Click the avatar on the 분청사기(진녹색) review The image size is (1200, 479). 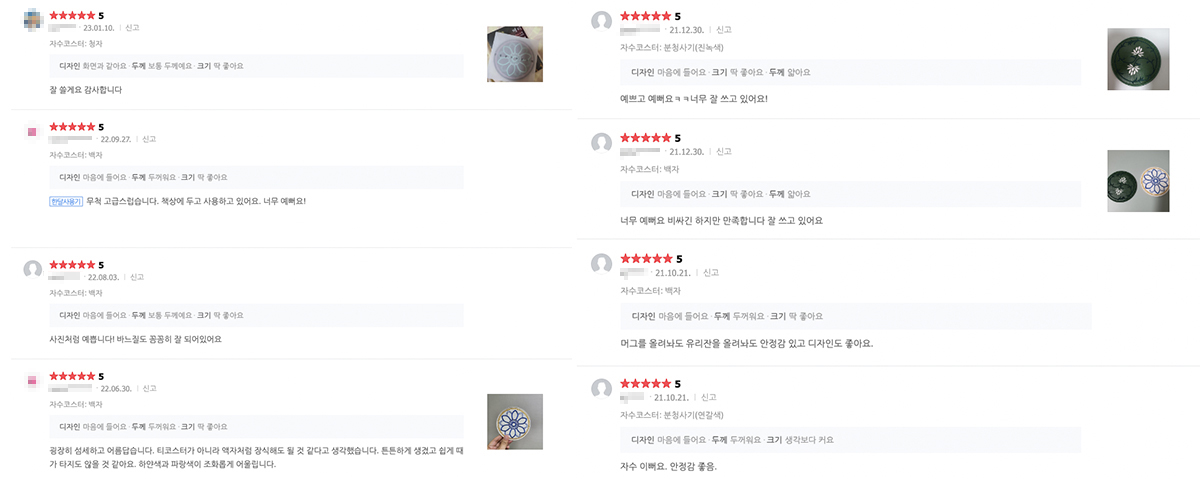click(601, 21)
